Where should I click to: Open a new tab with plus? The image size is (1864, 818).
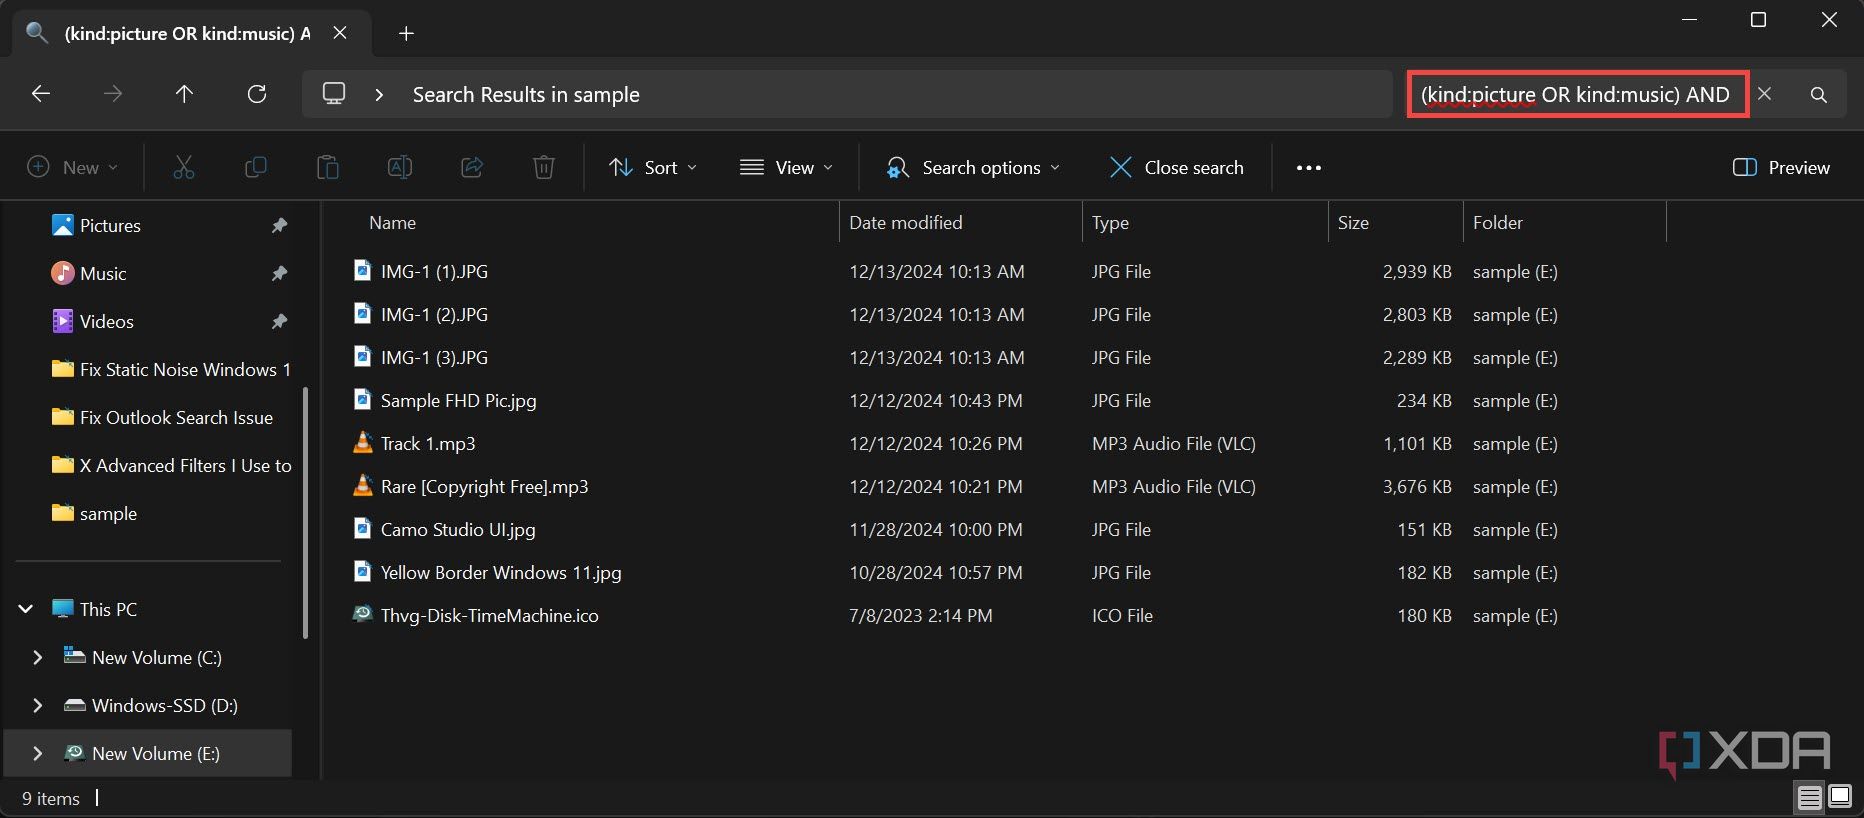point(406,33)
